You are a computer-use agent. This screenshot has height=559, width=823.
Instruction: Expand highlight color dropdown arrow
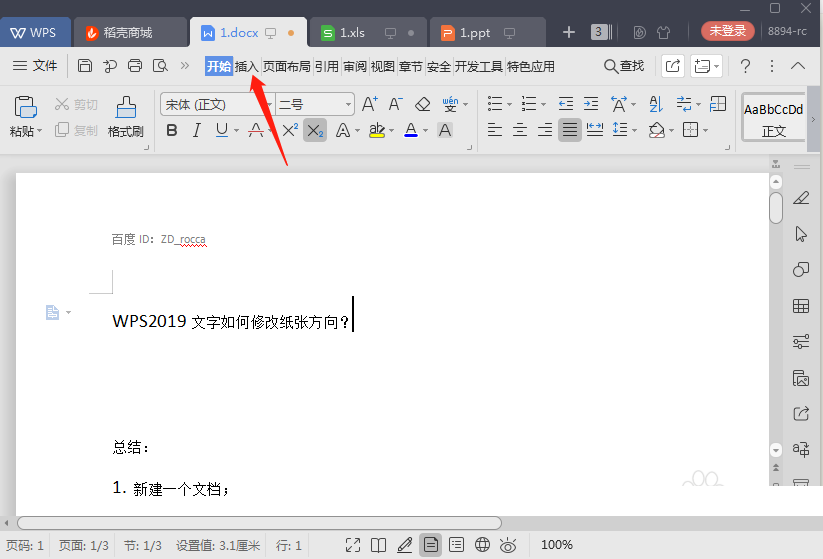tap(391, 130)
